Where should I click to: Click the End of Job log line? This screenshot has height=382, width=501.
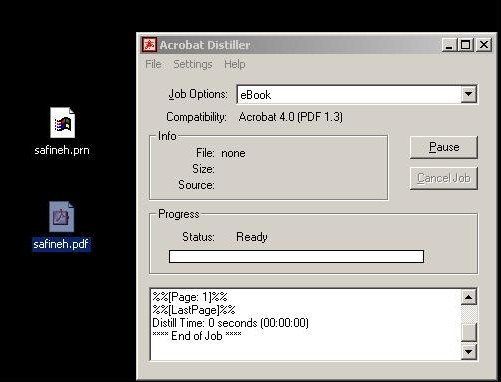click(x=197, y=336)
